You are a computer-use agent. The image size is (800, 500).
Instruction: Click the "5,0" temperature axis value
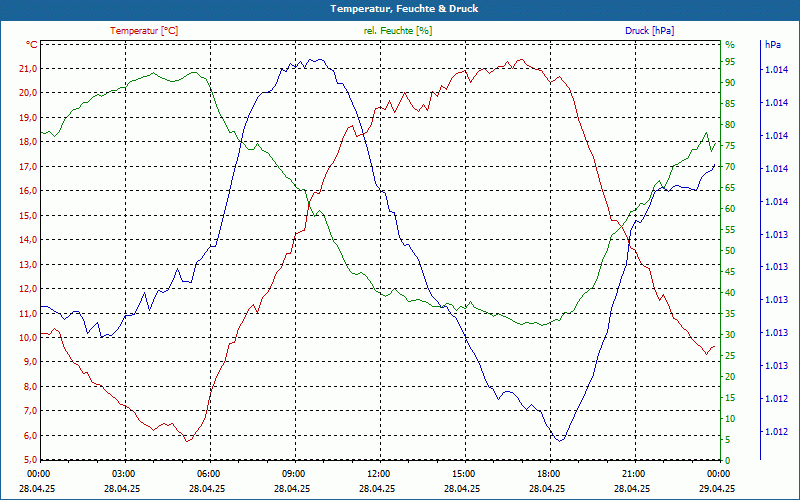click(x=30, y=460)
